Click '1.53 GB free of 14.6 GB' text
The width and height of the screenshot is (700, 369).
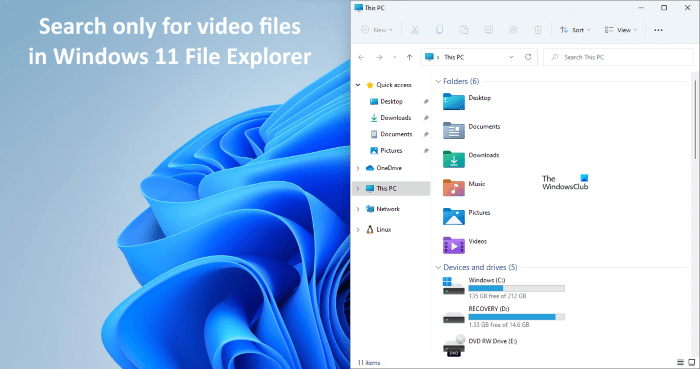(x=499, y=325)
